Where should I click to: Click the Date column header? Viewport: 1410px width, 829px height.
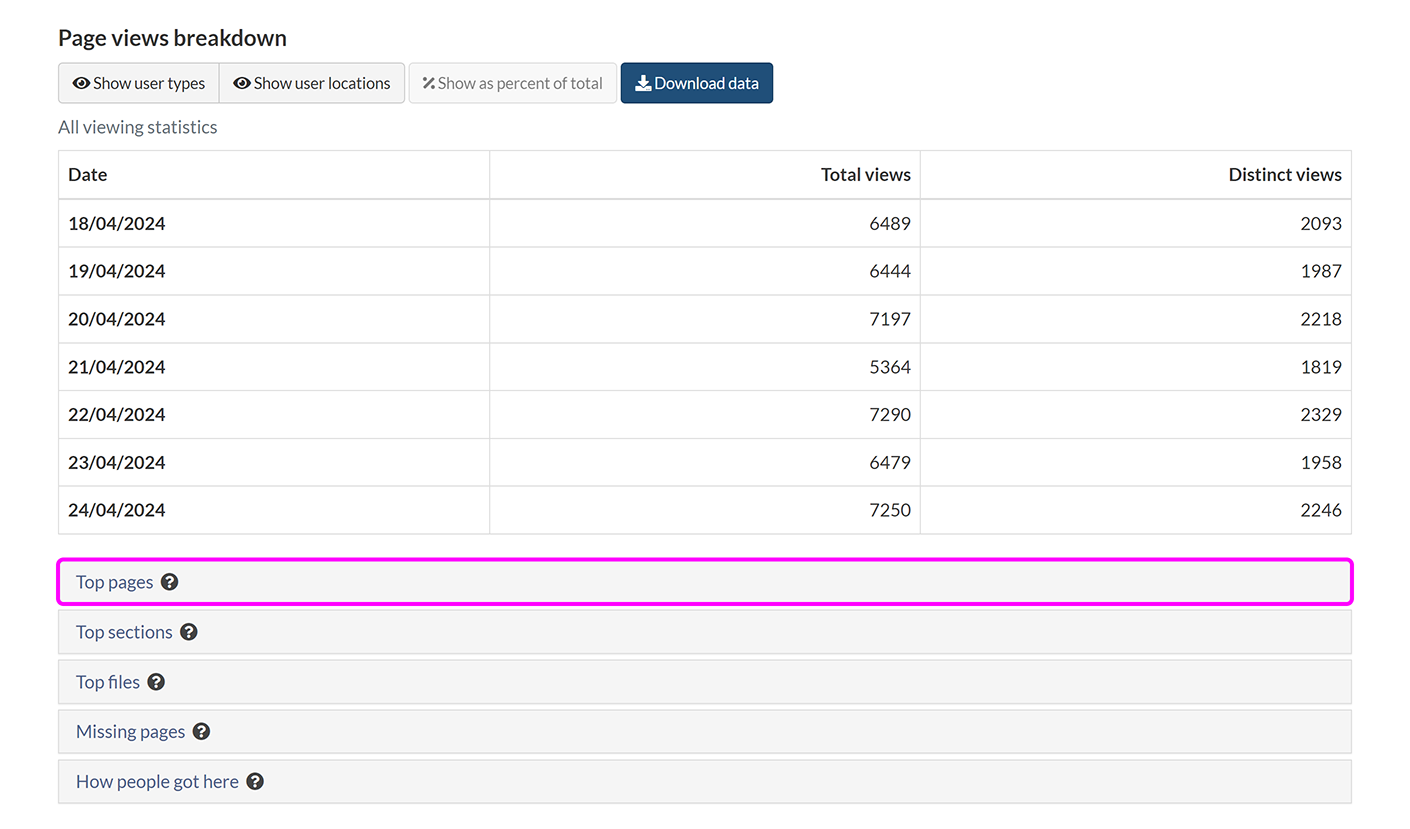click(88, 175)
